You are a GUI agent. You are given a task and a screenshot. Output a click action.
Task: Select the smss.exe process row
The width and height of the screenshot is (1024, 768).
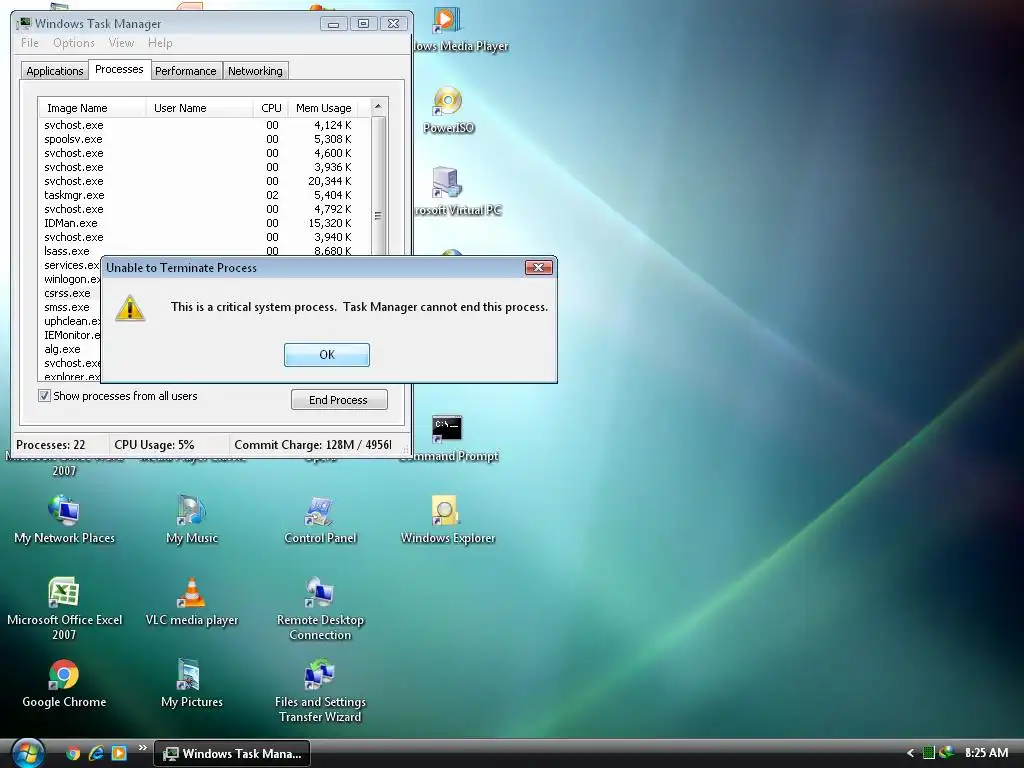point(67,307)
